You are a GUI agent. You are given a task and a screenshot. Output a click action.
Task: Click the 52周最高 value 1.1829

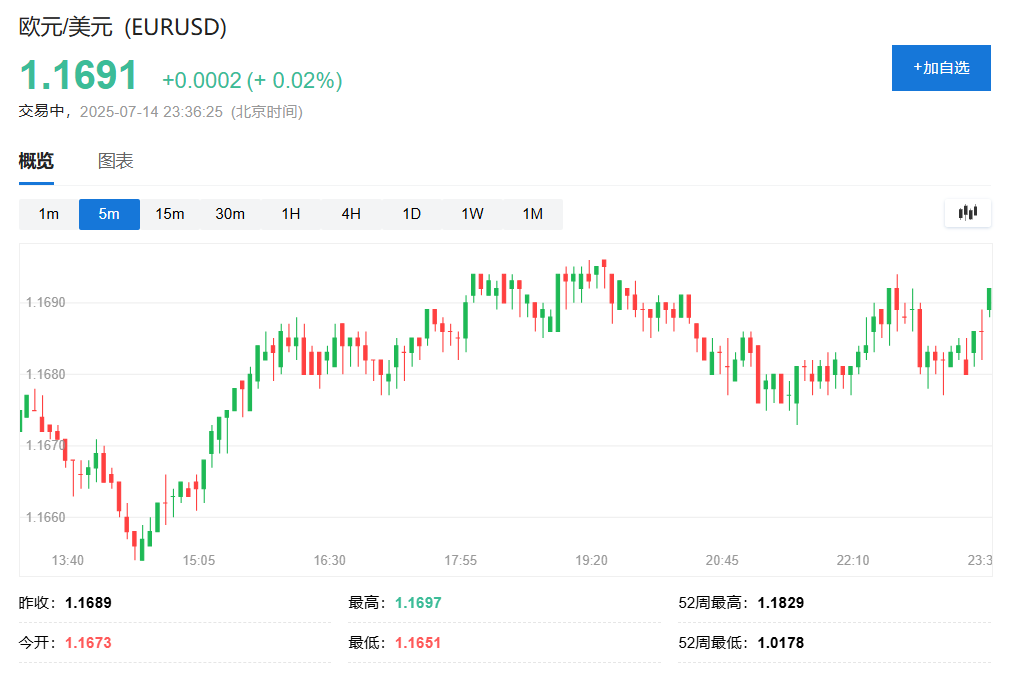781,603
